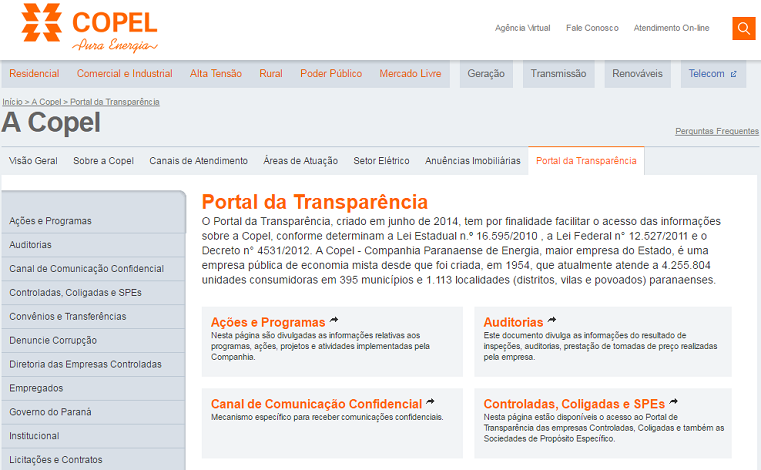Image resolution: width=761 pixels, height=470 pixels.
Task: Open Auditorias card heading
Action: (x=513, y=322)
